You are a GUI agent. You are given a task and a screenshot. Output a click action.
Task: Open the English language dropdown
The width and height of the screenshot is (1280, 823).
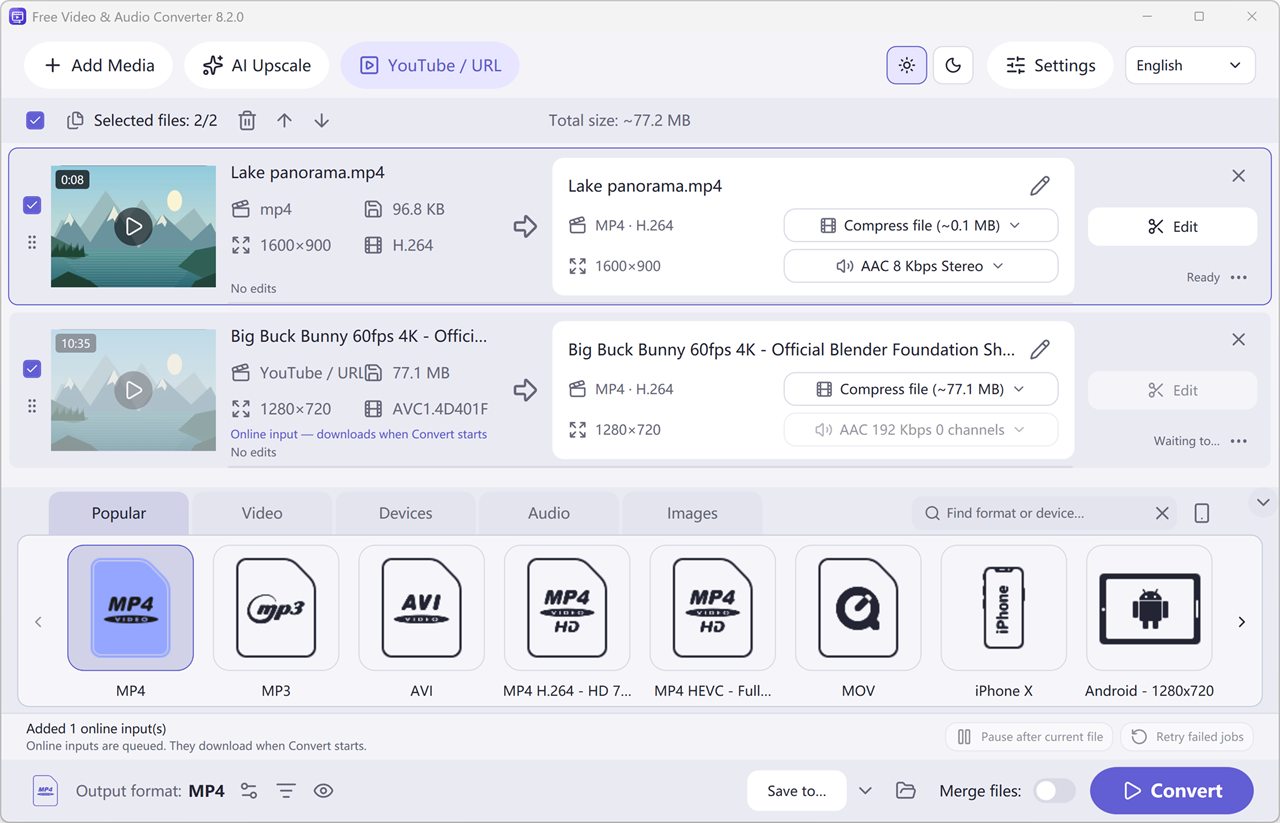pos(1189,65)
